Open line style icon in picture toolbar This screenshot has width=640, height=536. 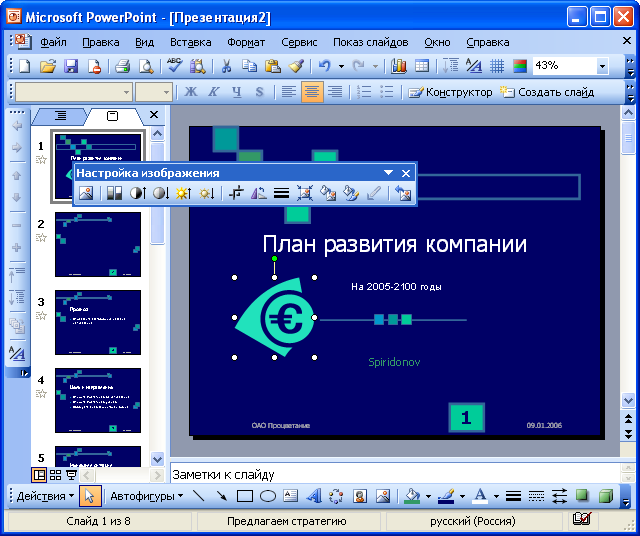pyautogui.click(x=282, y=193)
